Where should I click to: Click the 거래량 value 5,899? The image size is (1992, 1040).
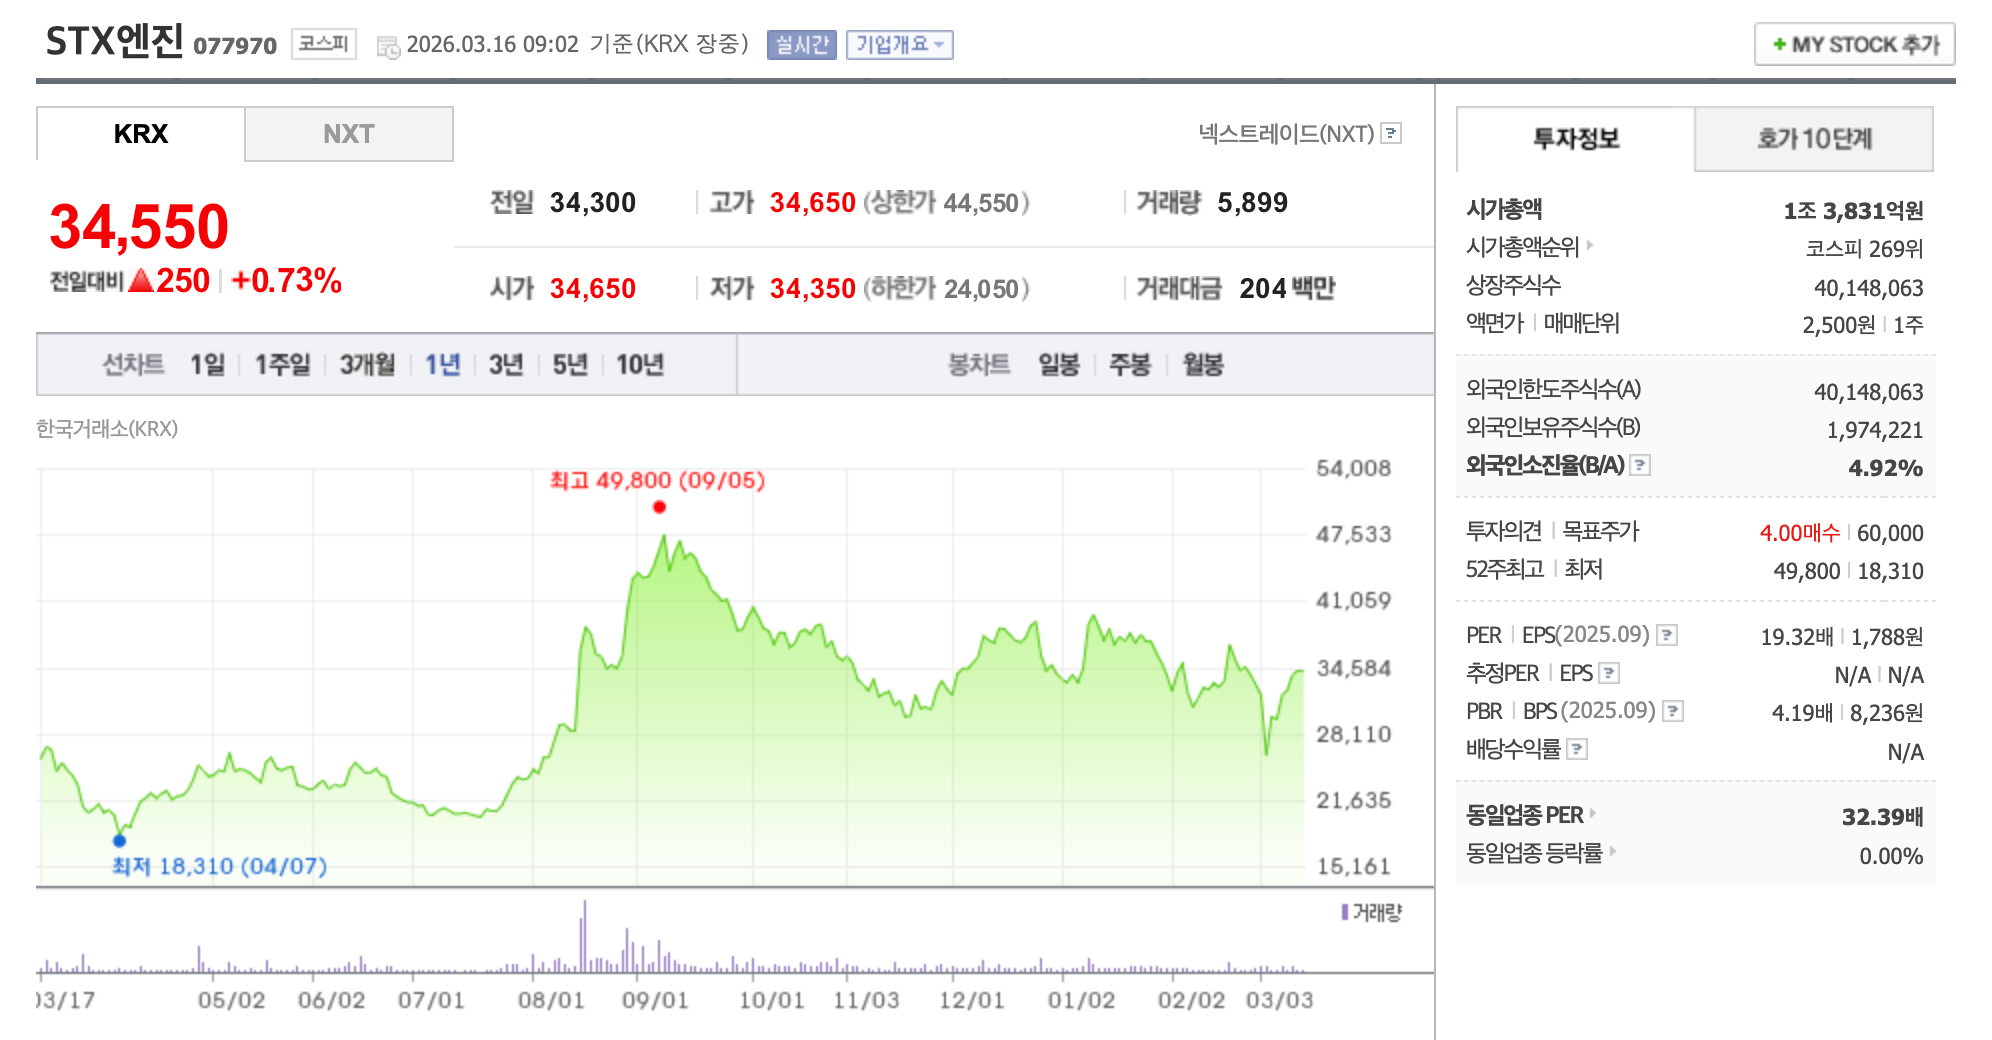[1252, 203]
